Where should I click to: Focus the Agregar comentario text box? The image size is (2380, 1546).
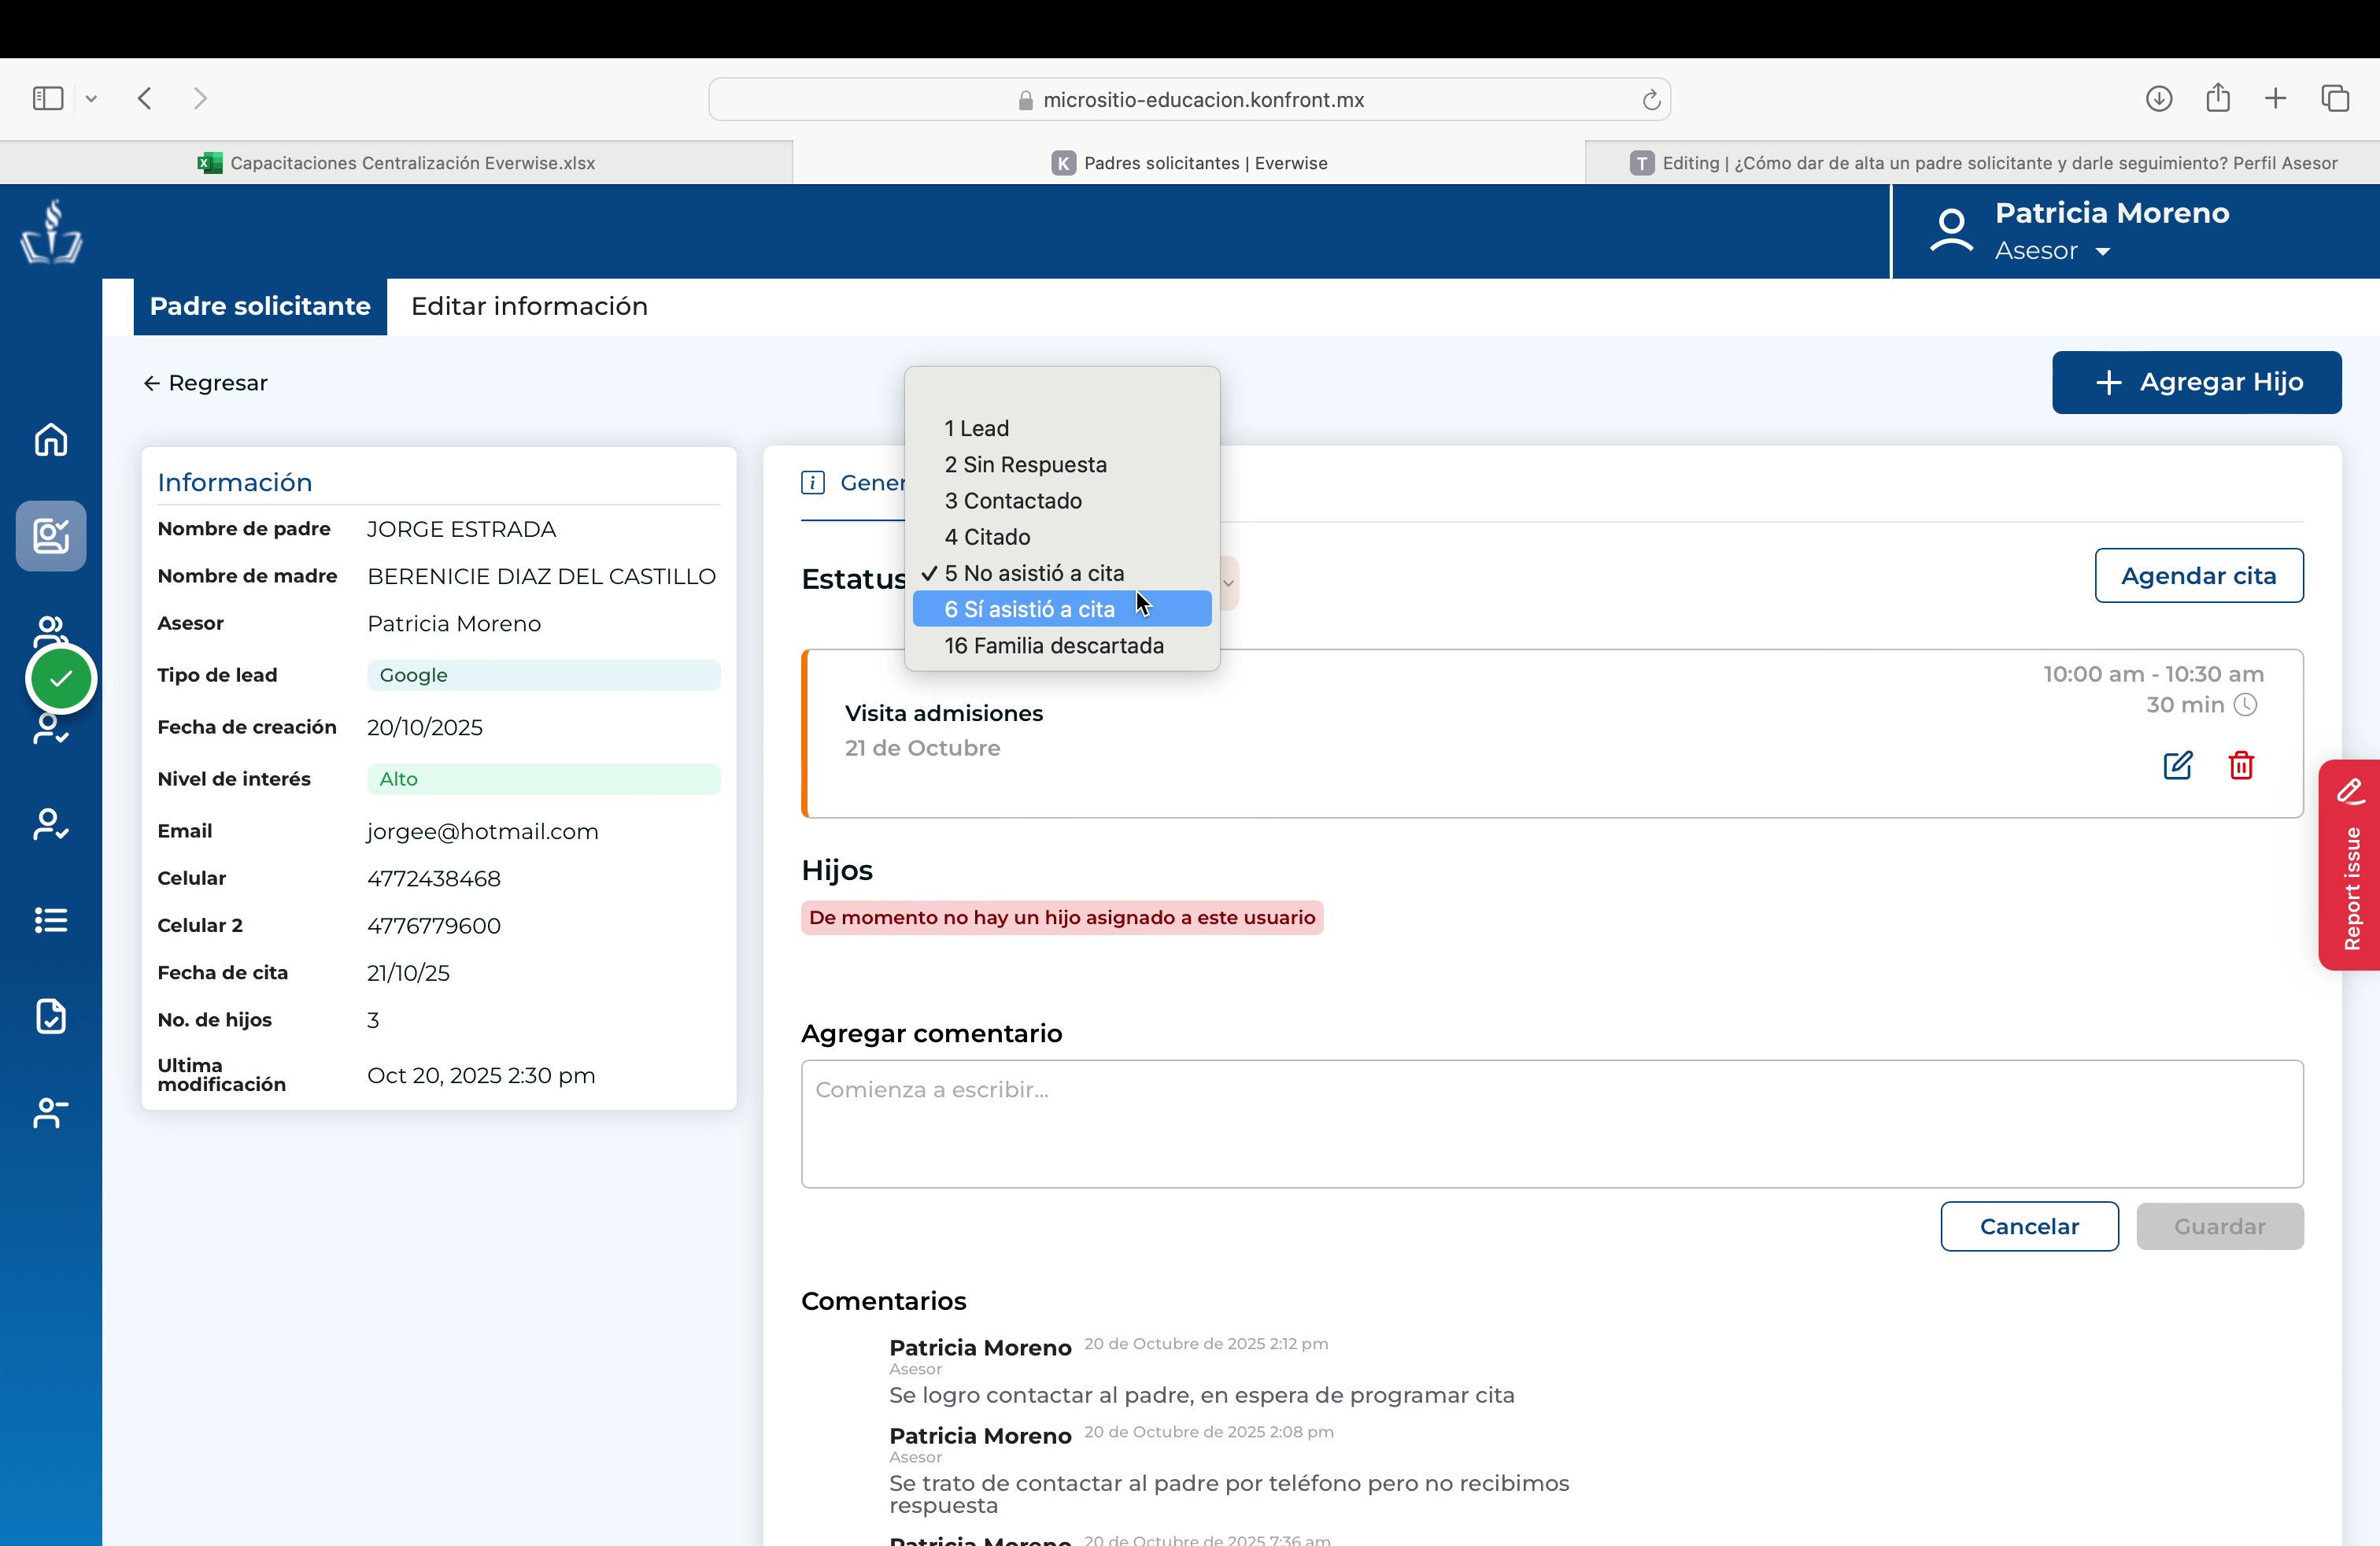1552,1124
